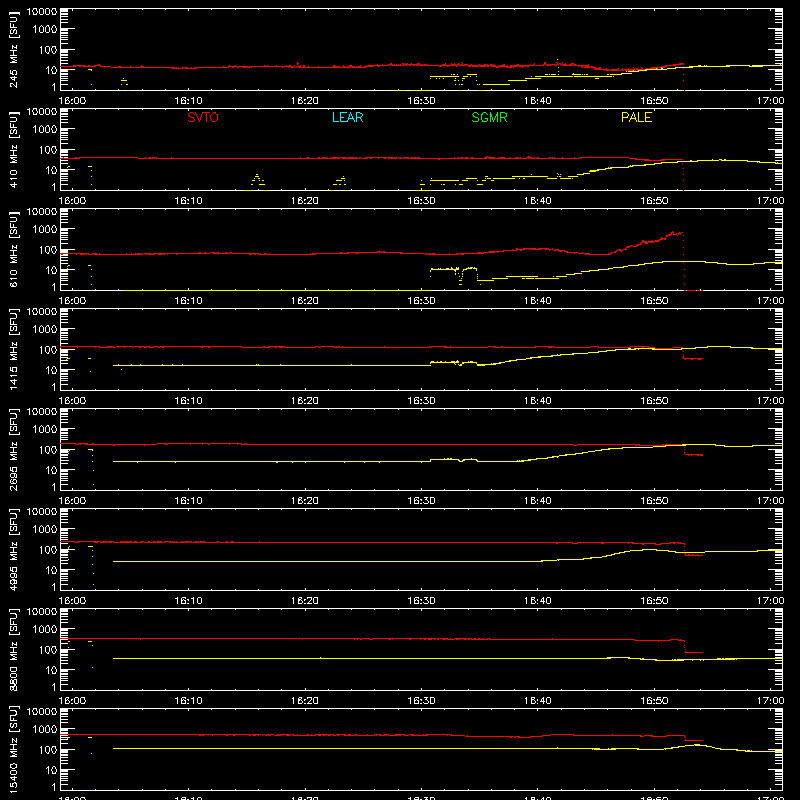
Task: Click the cyan LEAR station label
Action: (347, 117)
